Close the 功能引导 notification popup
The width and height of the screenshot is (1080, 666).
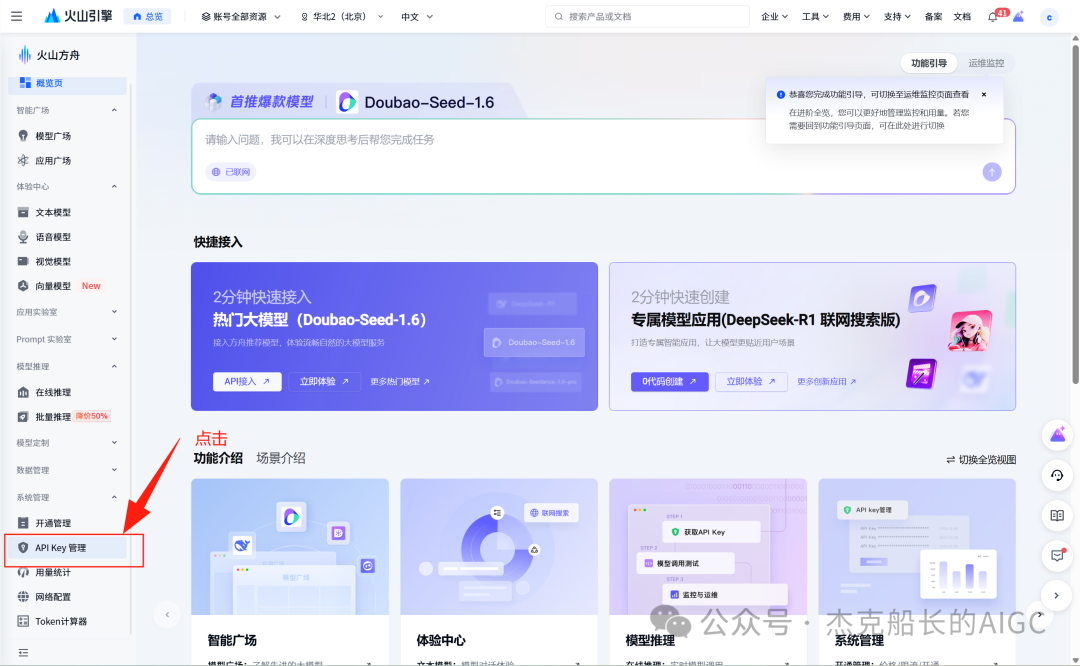[x=984, y=94]
